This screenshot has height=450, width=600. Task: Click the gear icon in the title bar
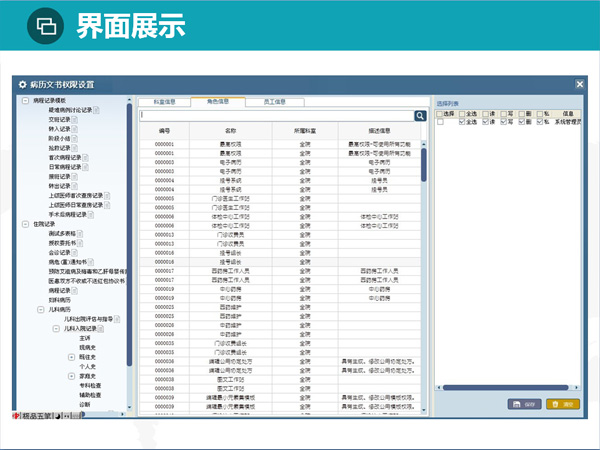click(23, 84)
